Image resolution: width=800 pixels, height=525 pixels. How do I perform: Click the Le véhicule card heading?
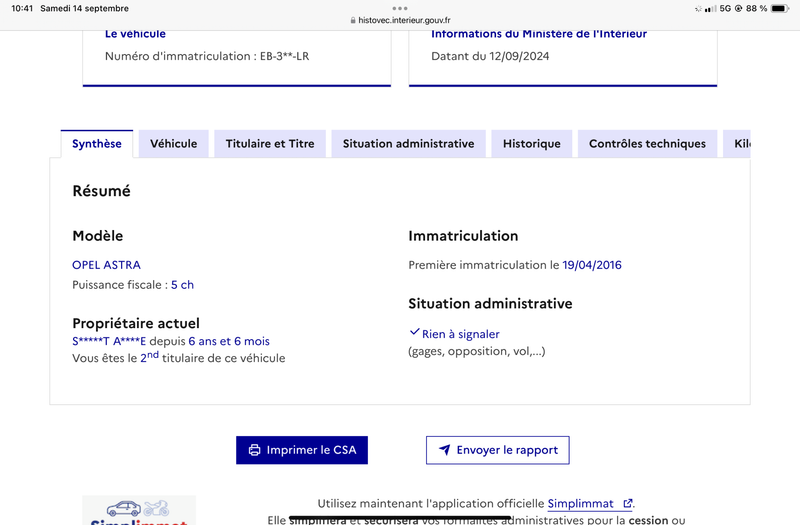point(135,34)
